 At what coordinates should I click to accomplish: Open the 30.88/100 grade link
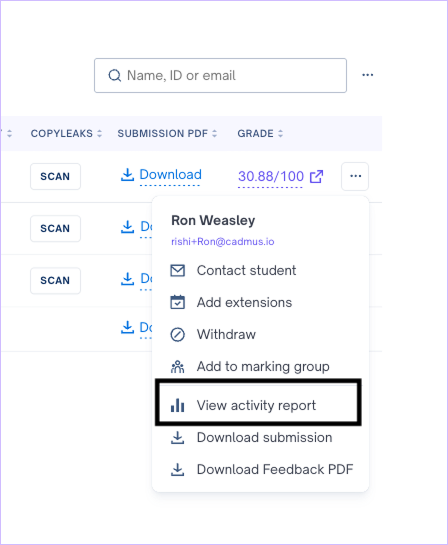coord(271,177)
